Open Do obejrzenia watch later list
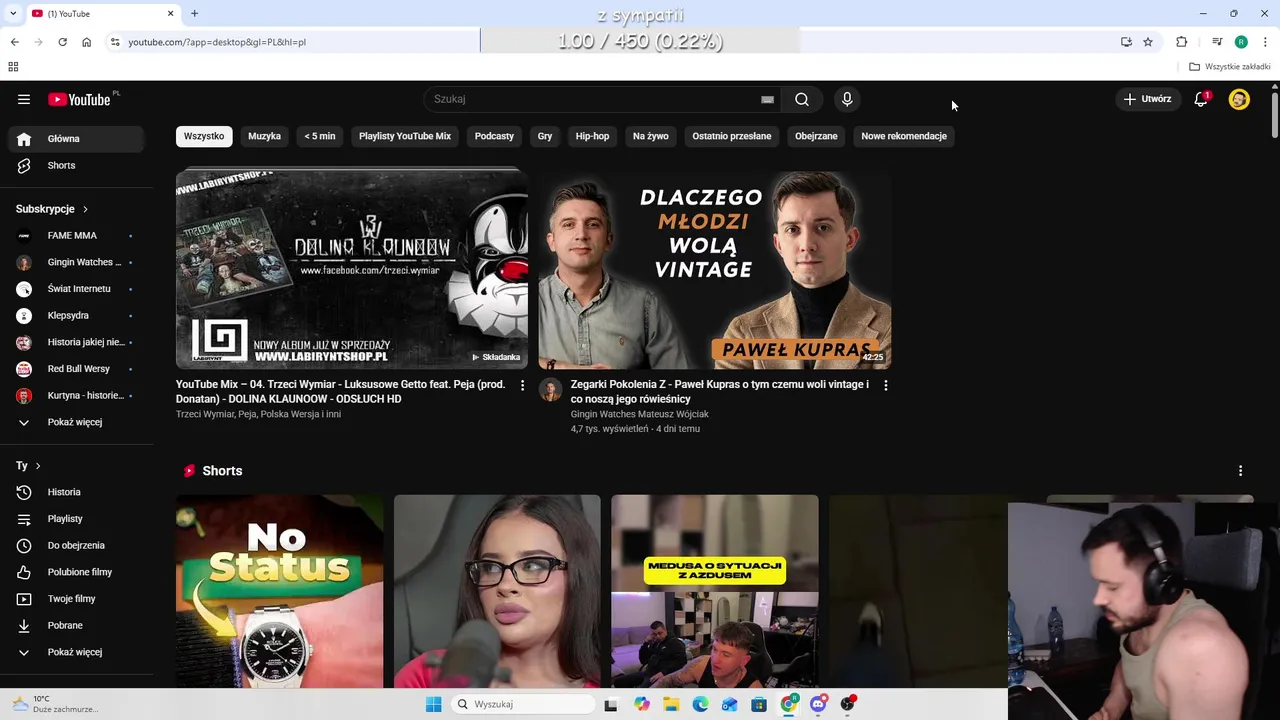Screen dimensions: 1280x720 76,545
